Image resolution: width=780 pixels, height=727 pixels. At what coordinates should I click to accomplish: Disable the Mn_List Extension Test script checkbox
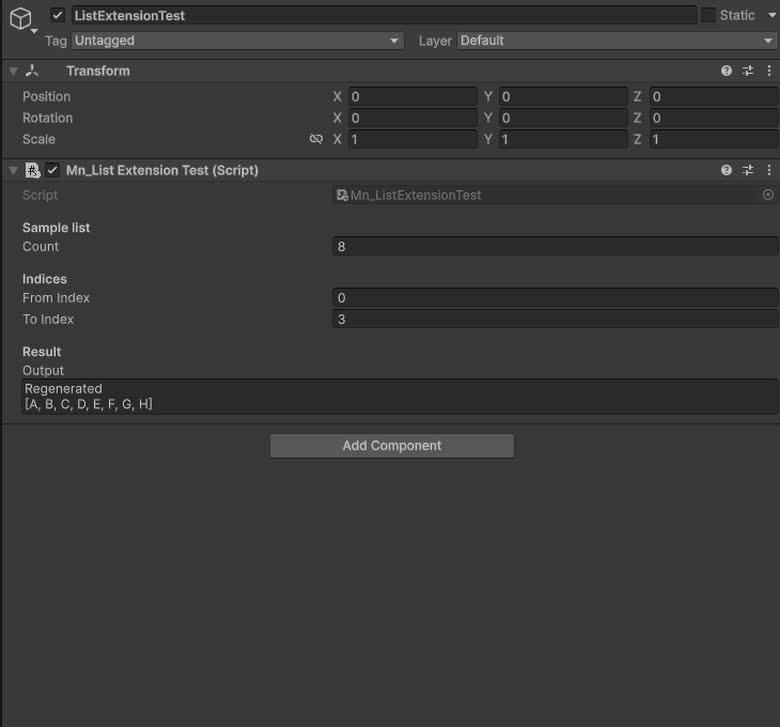click(52, 170)
